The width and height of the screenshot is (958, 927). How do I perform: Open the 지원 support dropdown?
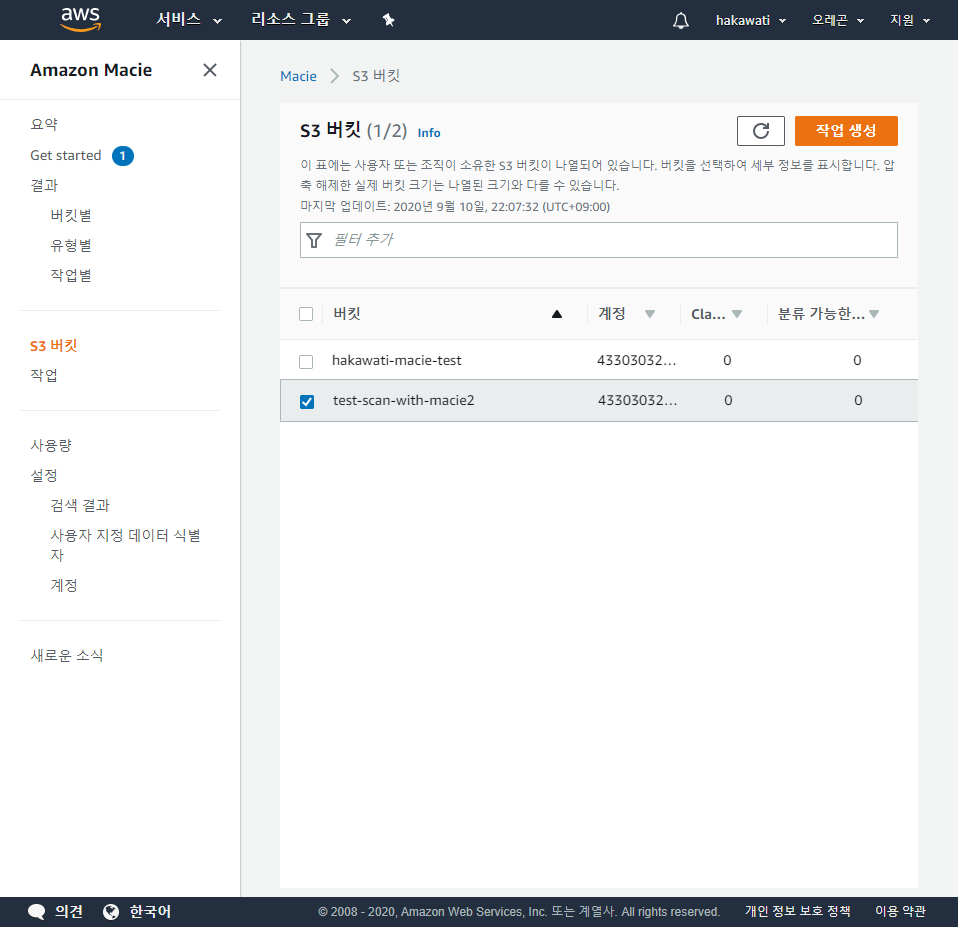(x=910, y=20)
